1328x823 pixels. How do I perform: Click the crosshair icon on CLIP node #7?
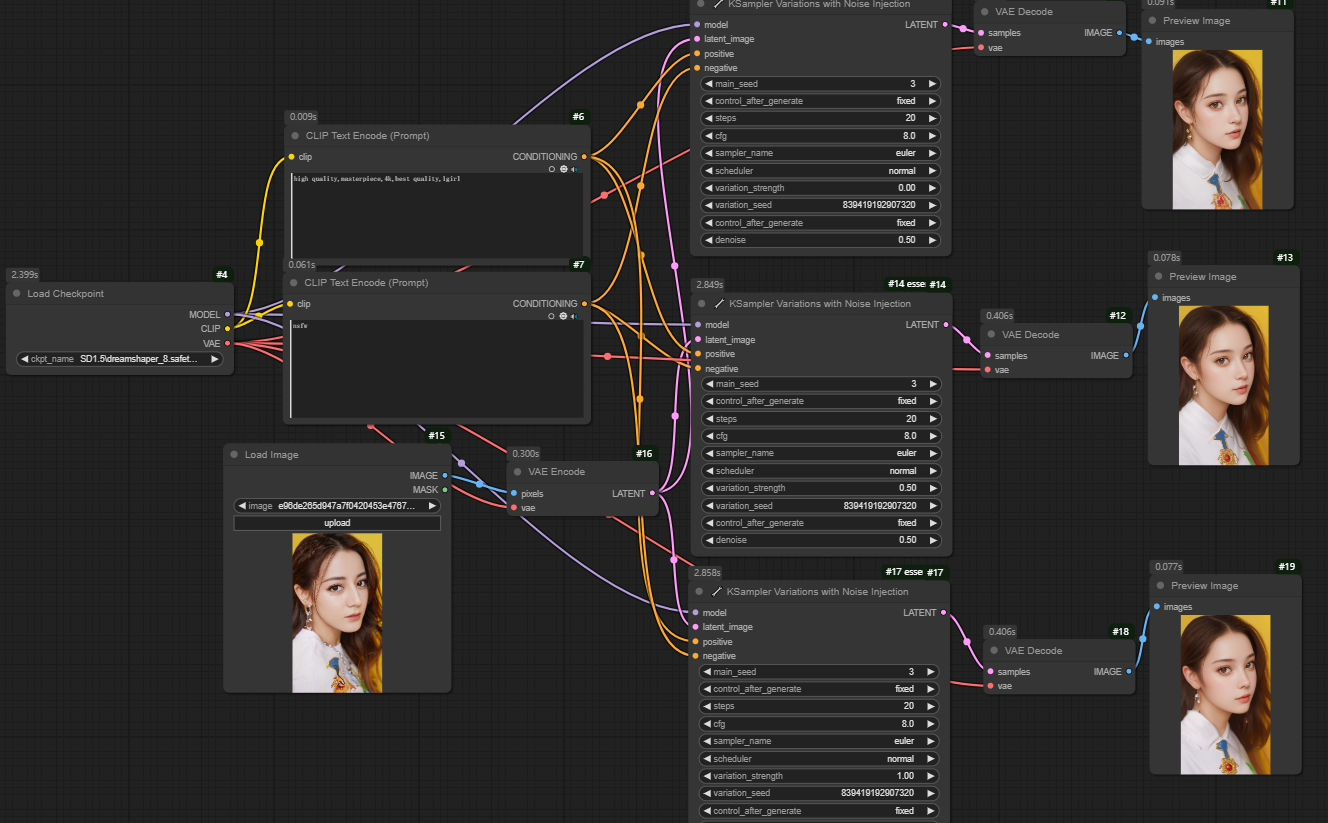(563, 316)
